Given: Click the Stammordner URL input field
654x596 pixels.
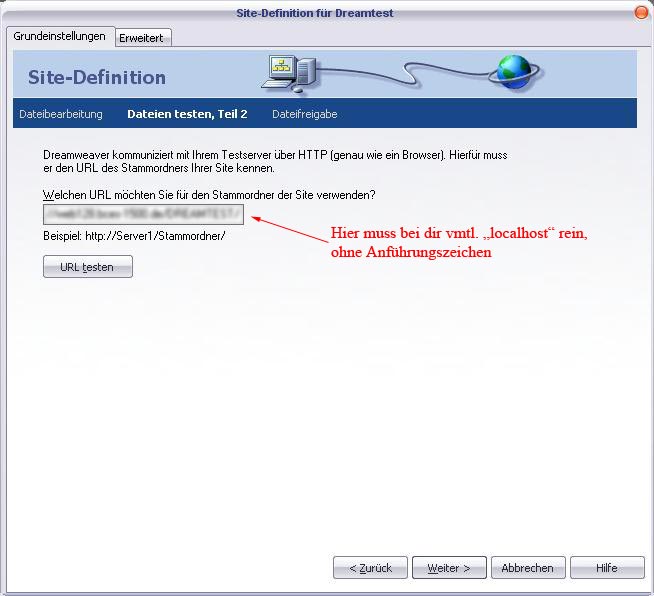Looking at the screenshot, I should pyautogui.click(x=143, y=214).
